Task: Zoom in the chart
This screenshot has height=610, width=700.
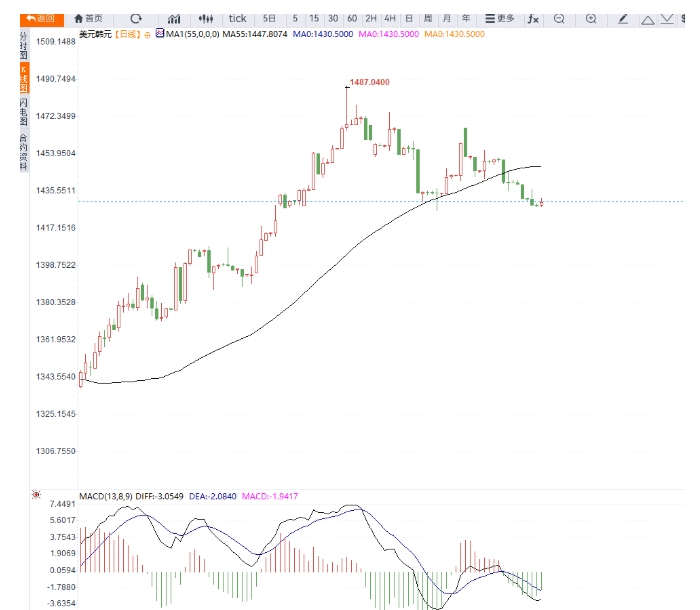Action: (x=591, y=18)
